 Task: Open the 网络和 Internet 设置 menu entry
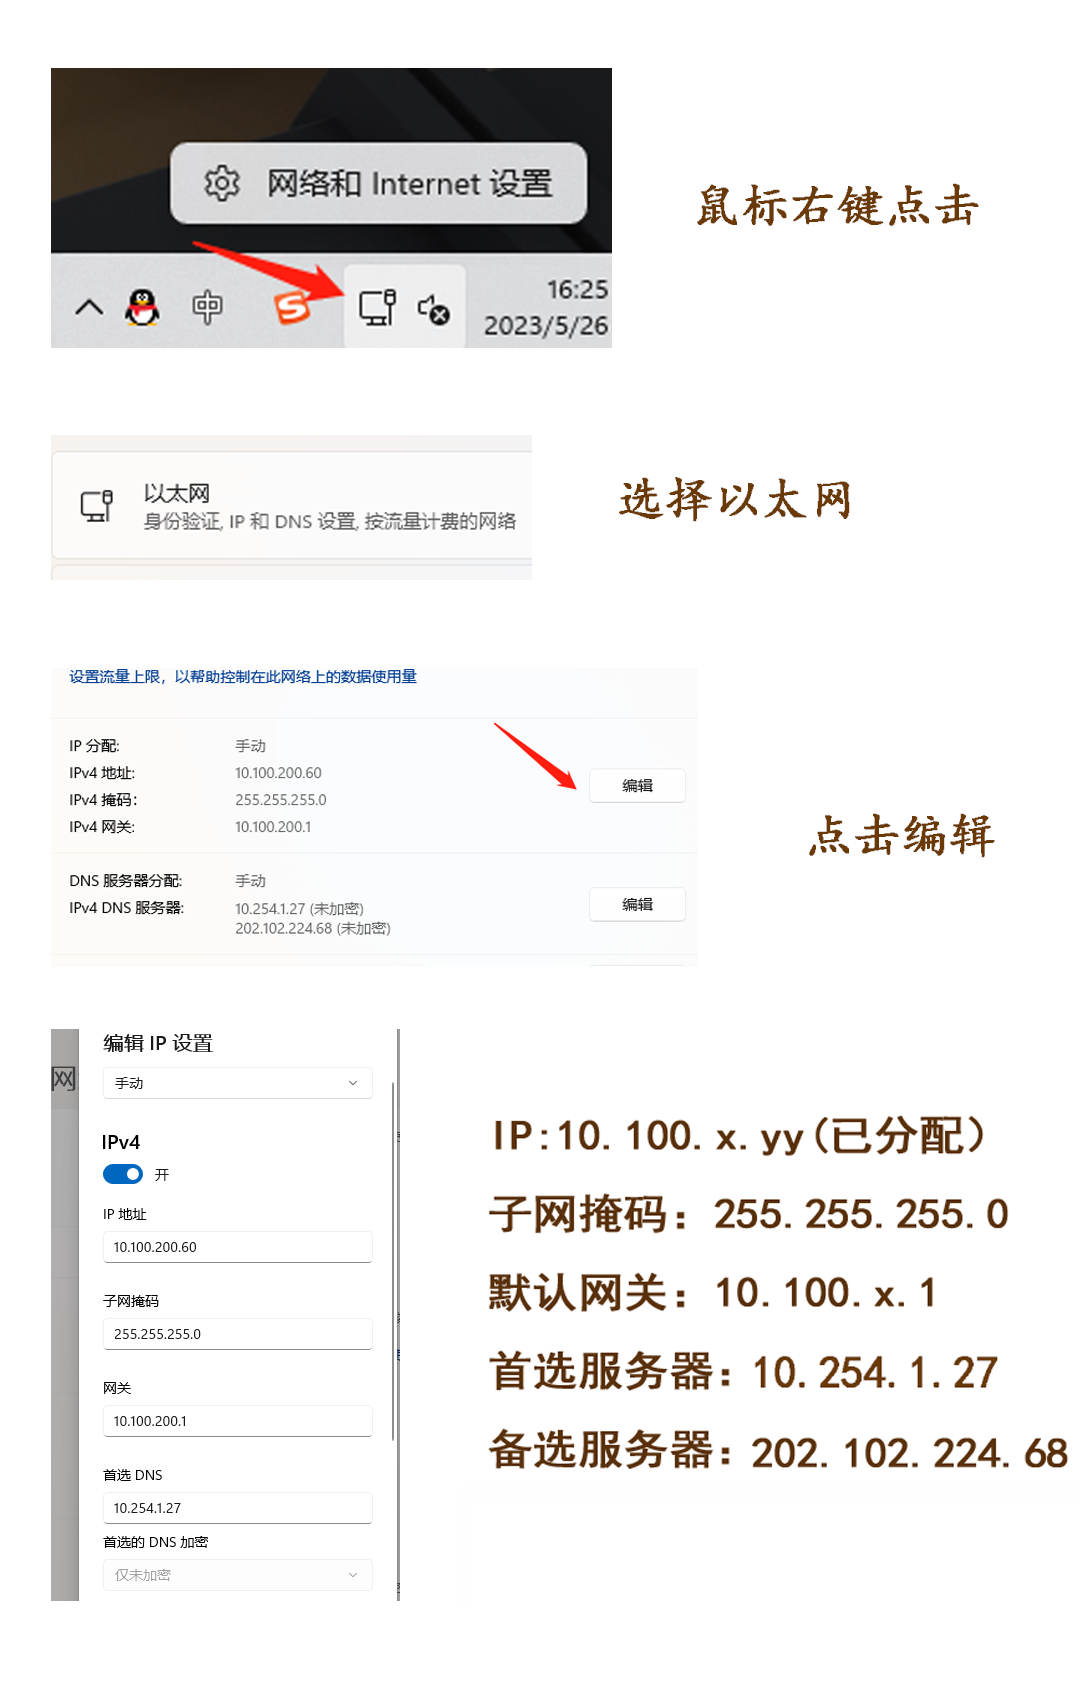(x=378, y=183)
